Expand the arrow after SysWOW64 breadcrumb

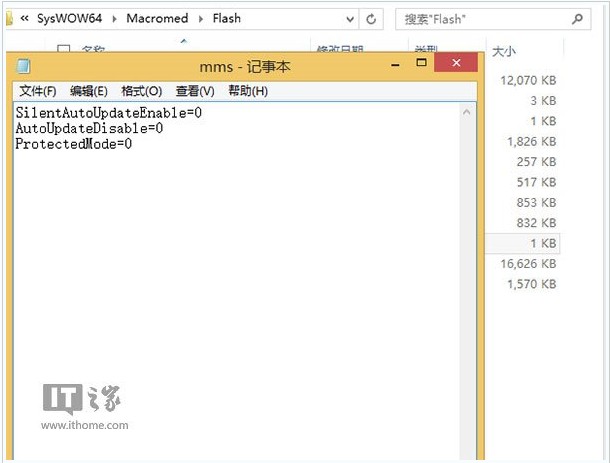click(114, 19)
